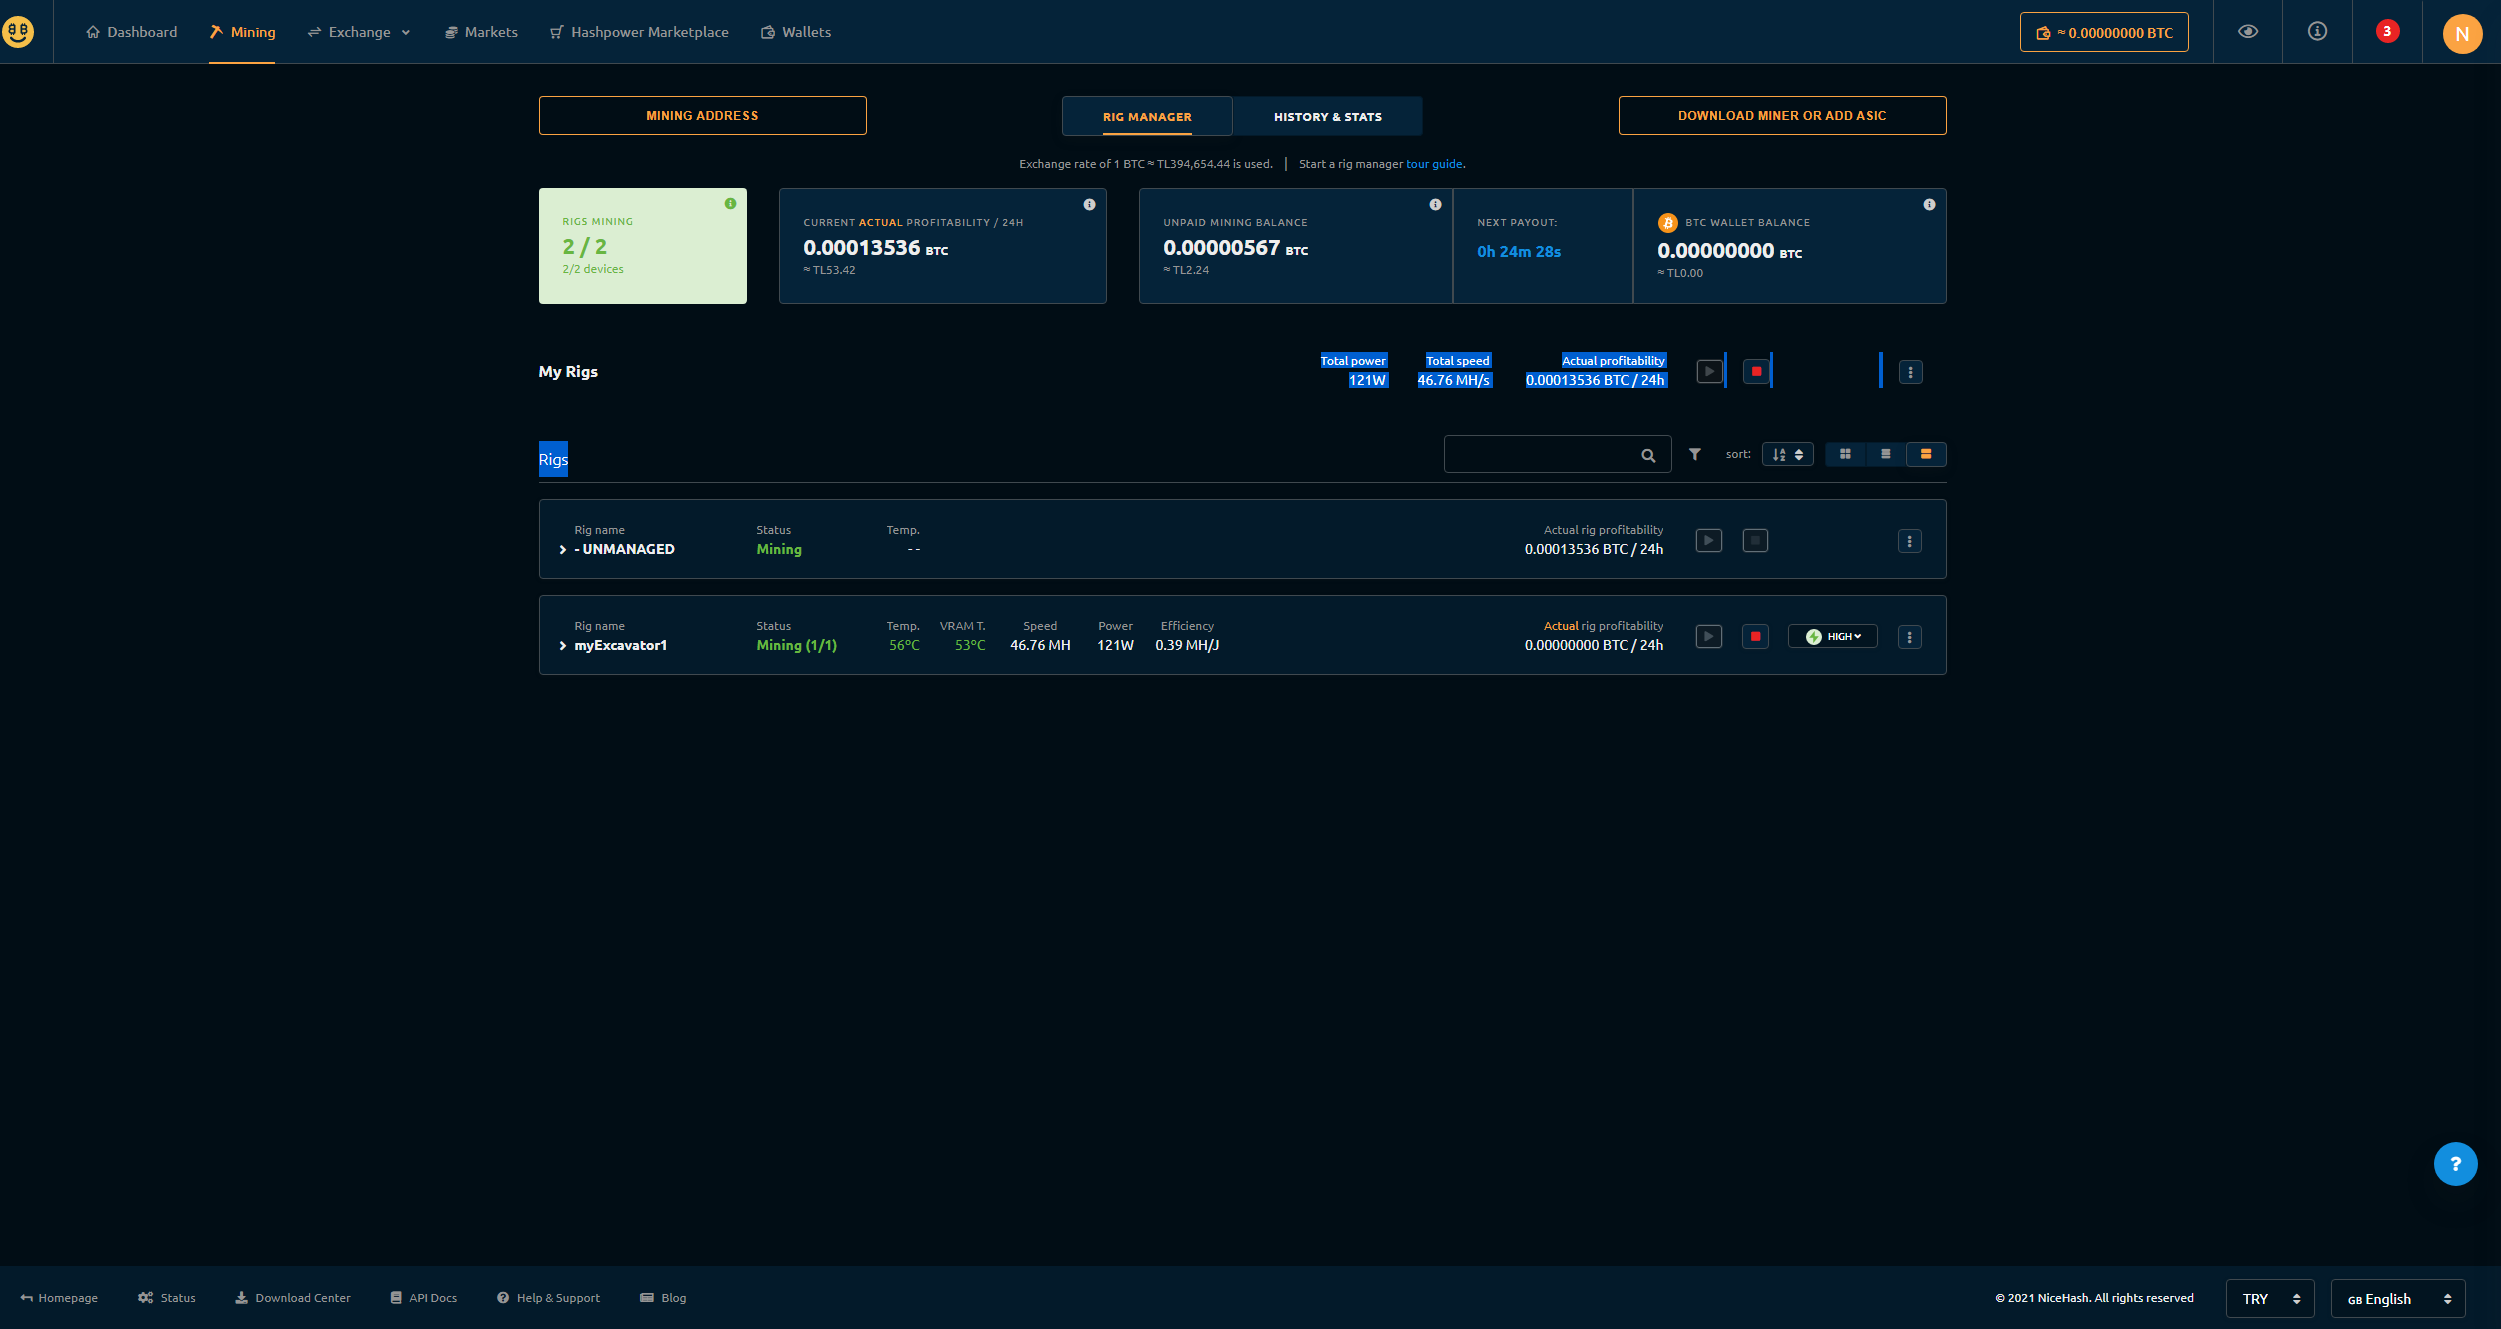The width and height of the screenshot is (2501, 1329).
Task: Click stop button for myExcavator1 rig
Action: click(1755, 636)
